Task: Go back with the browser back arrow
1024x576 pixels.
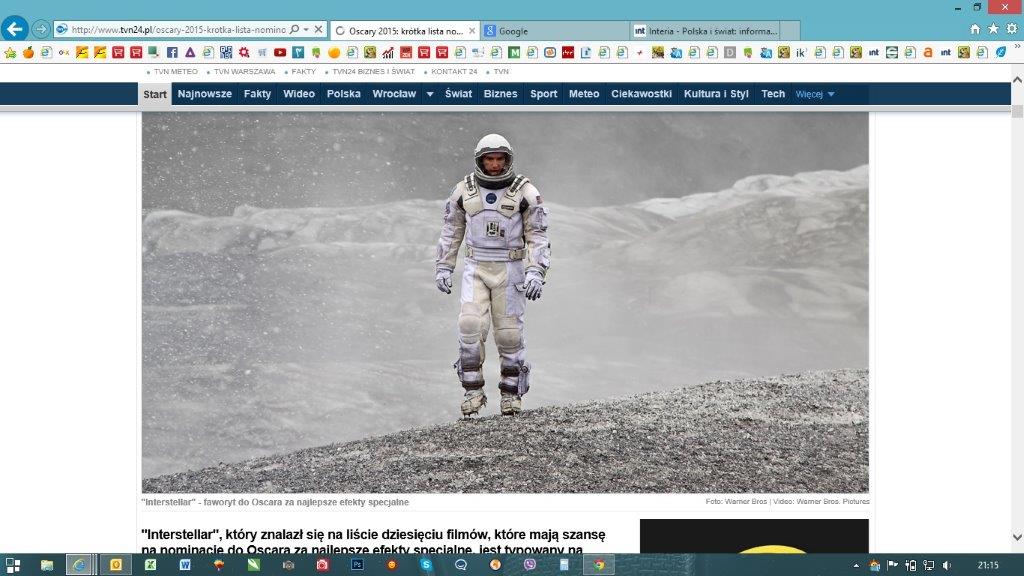Action: click(14, 29)
